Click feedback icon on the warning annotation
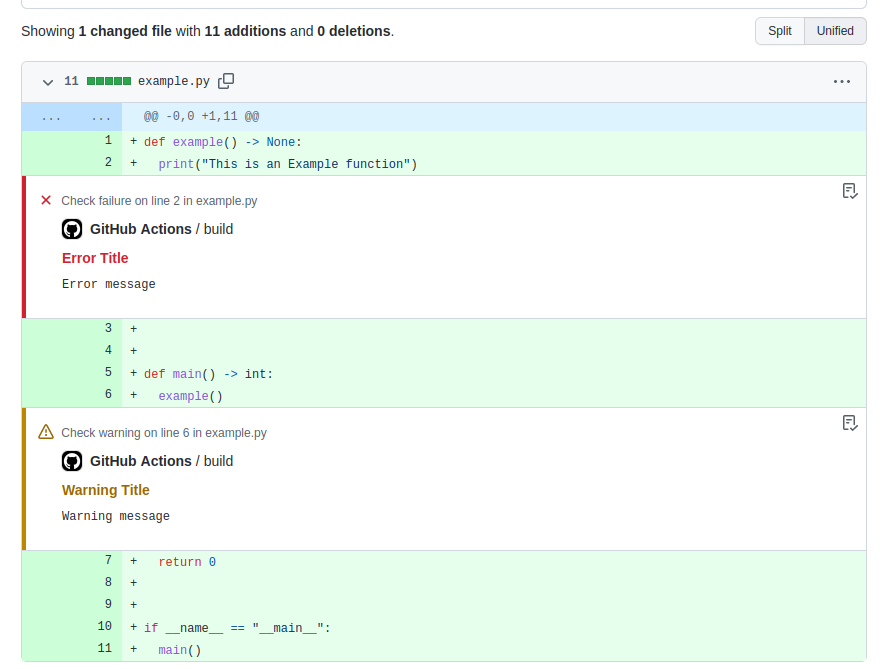Image resolution: width=888 pixels, height=669 pixels. click(x=849, y=423)
